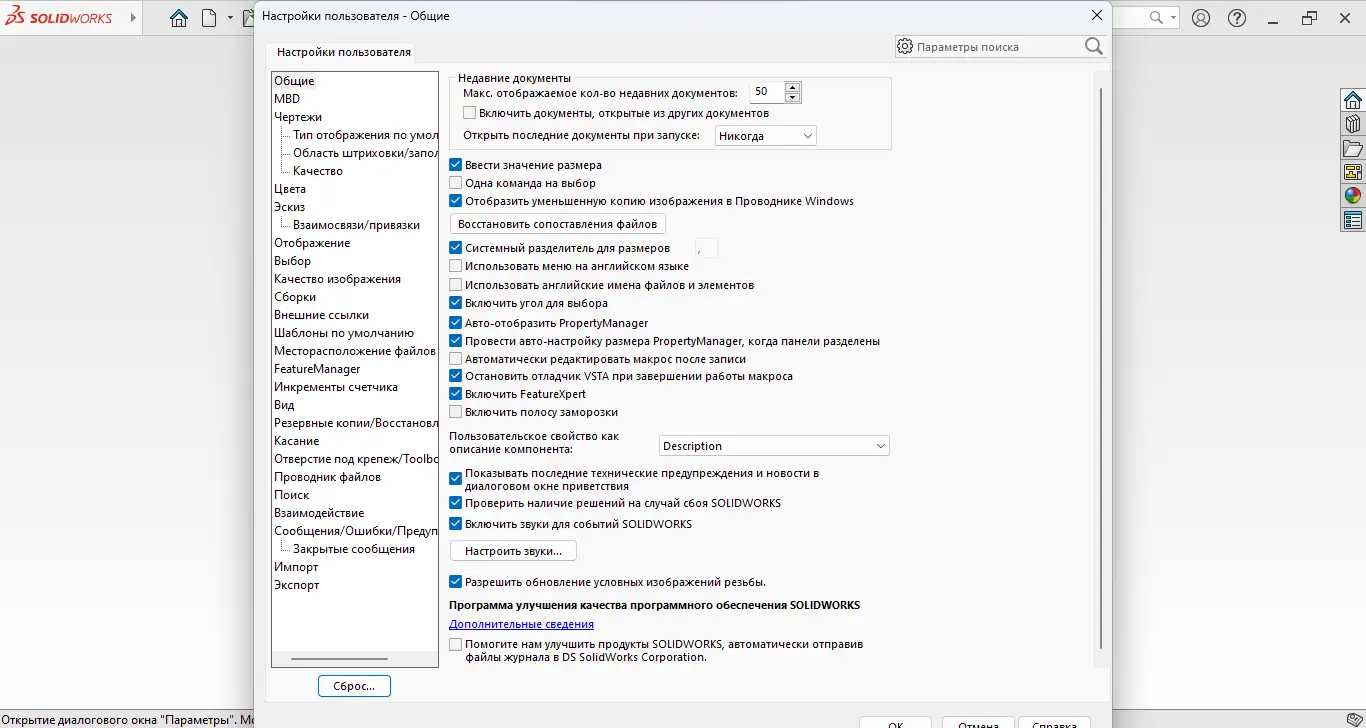Image resolution: width=1366 pixels, height=728 pixels.
Task: Click the 'Настроить звуки...' button
Action: point(514,551)
